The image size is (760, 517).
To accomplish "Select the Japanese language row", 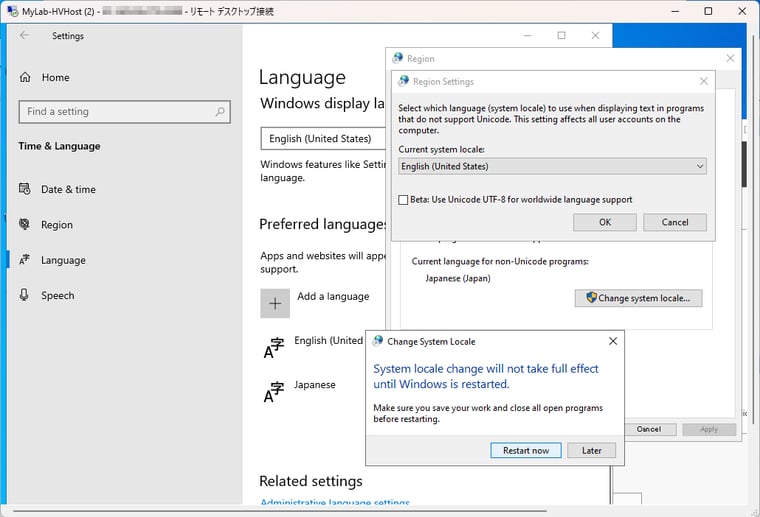I will 313,392.
